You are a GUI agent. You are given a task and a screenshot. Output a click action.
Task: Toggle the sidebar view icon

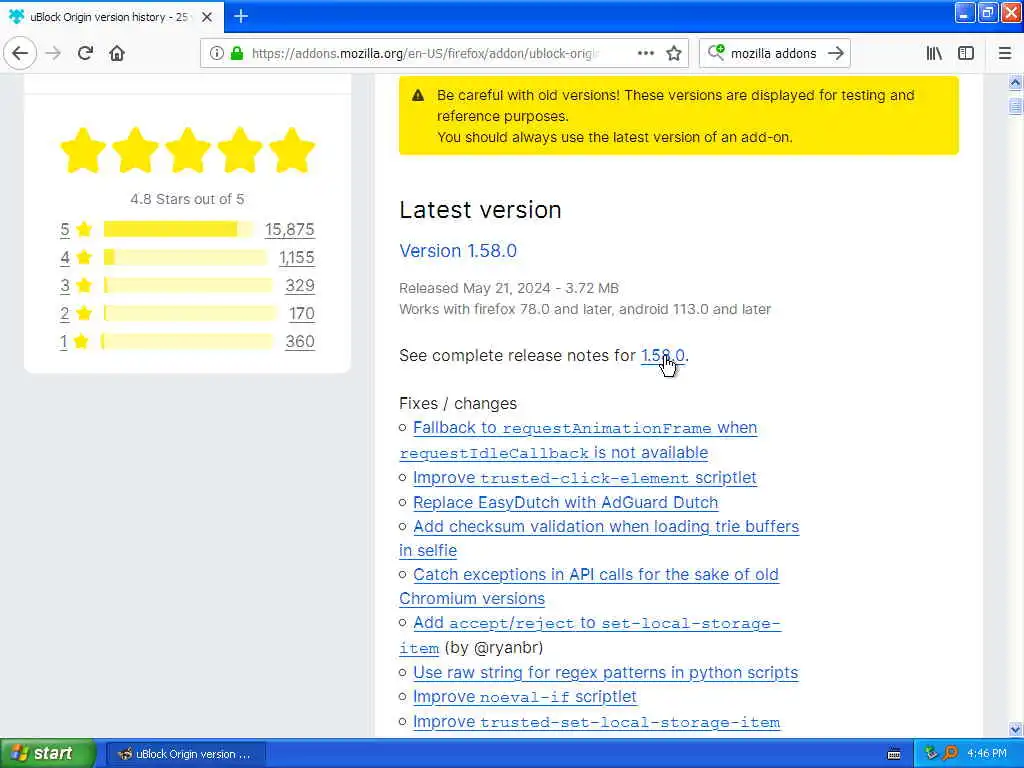(x=966, y=54)
